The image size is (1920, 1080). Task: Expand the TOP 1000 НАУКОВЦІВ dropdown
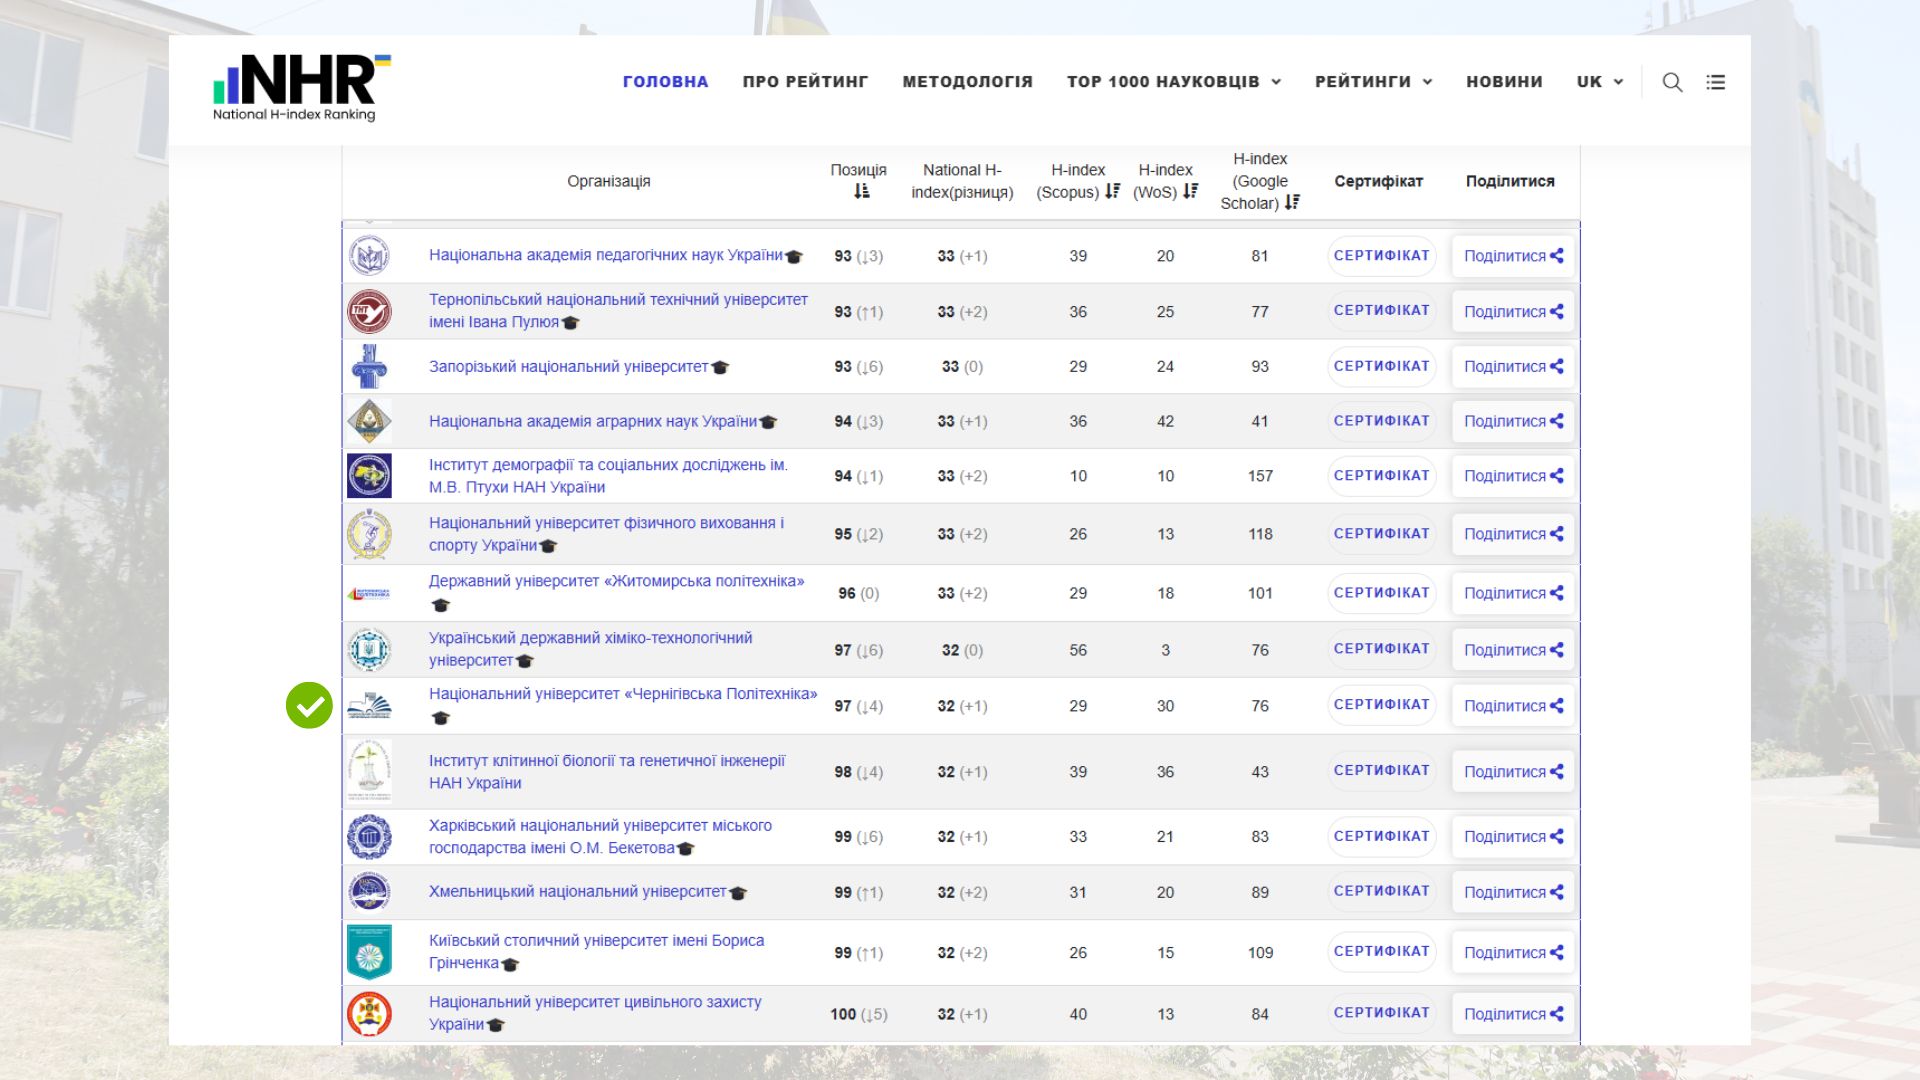point(1173,82)
